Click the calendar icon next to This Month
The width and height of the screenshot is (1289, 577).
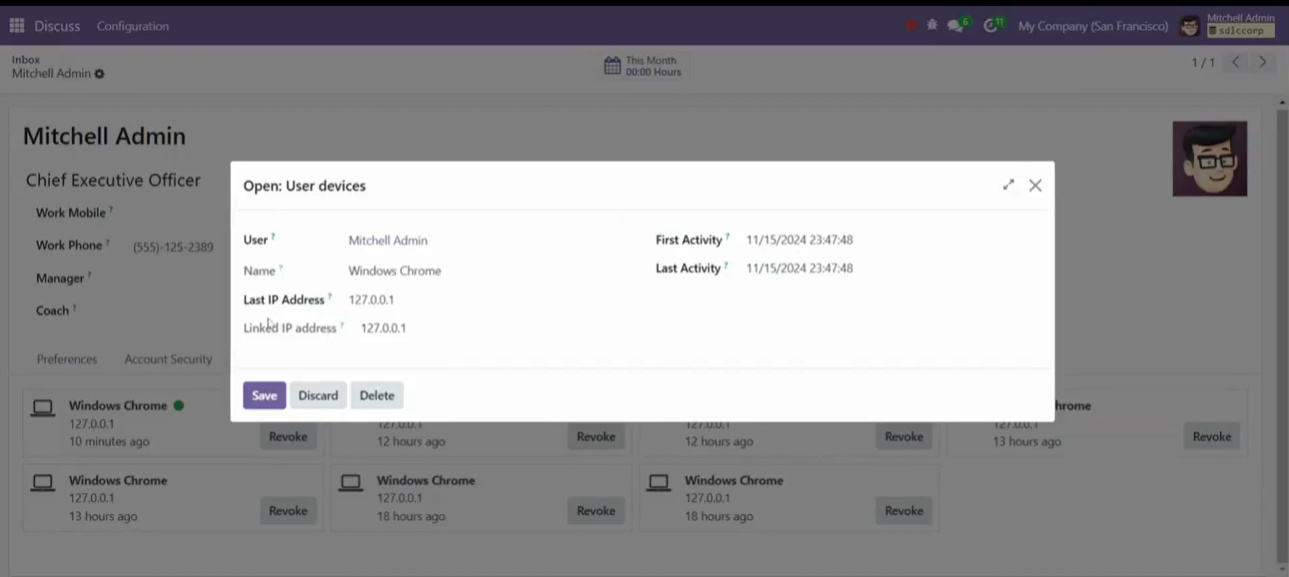click(612, 66)
